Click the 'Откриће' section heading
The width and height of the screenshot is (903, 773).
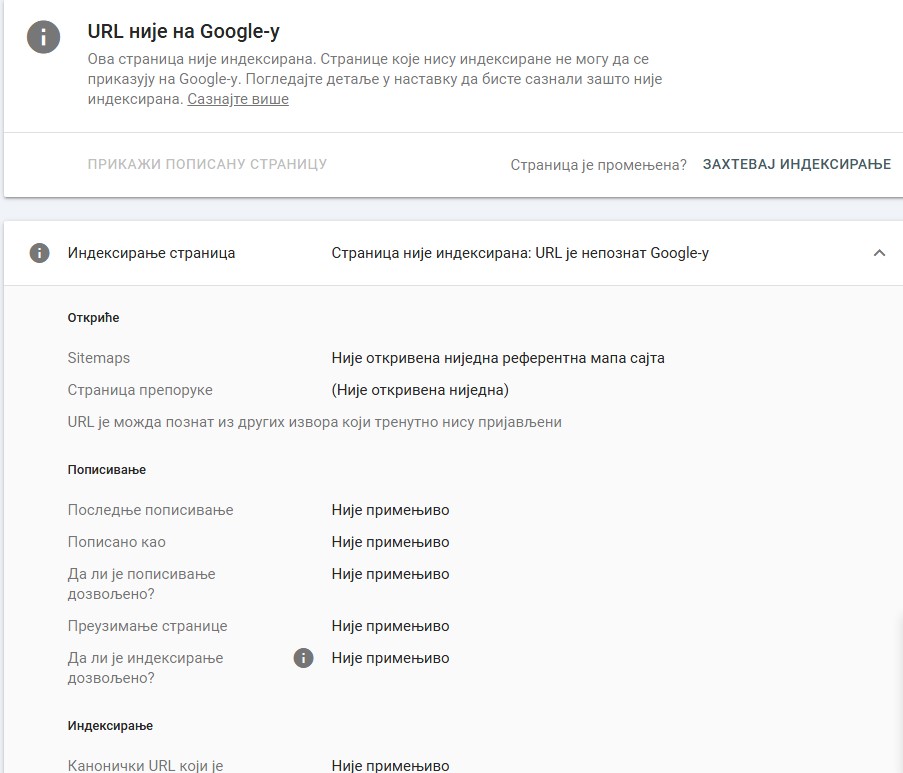(93, 317)
